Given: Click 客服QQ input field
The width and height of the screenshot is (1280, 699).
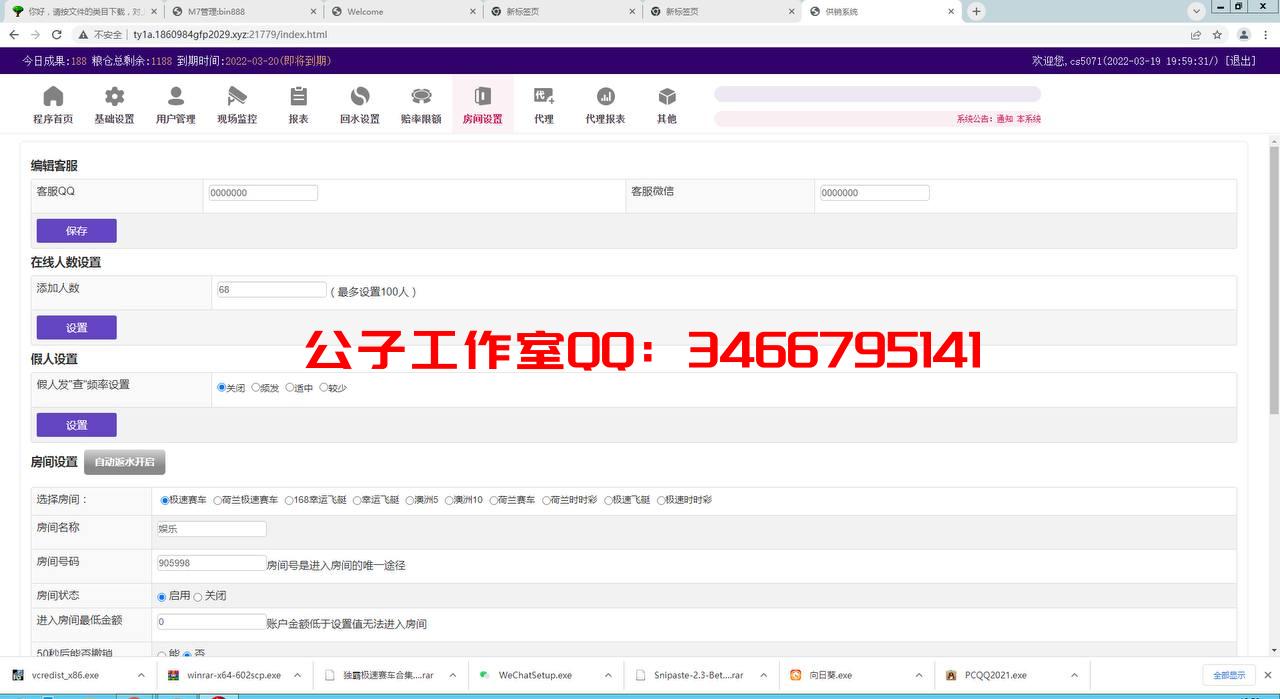Looking at the screenshot, I should 263,193.
